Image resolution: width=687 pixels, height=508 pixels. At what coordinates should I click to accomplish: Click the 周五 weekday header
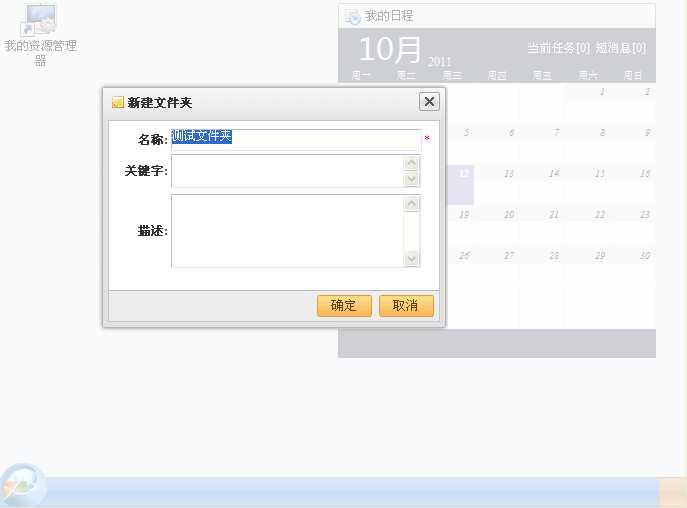pyautogui.click(x=542, y=76)
